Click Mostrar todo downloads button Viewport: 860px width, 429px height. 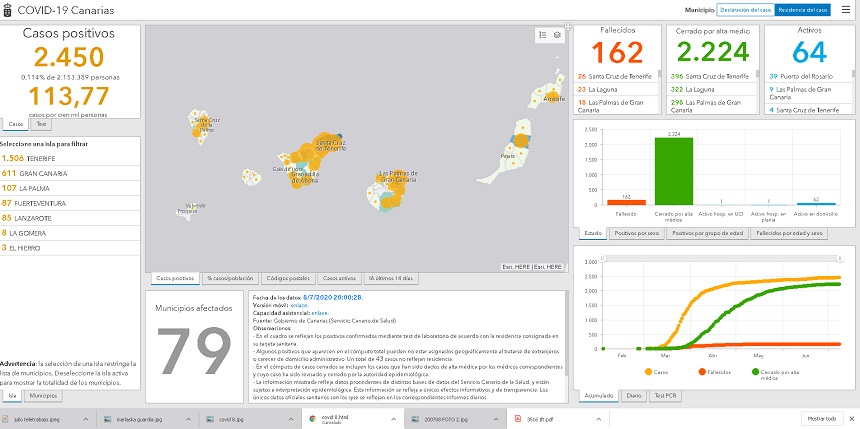point(821,419)
